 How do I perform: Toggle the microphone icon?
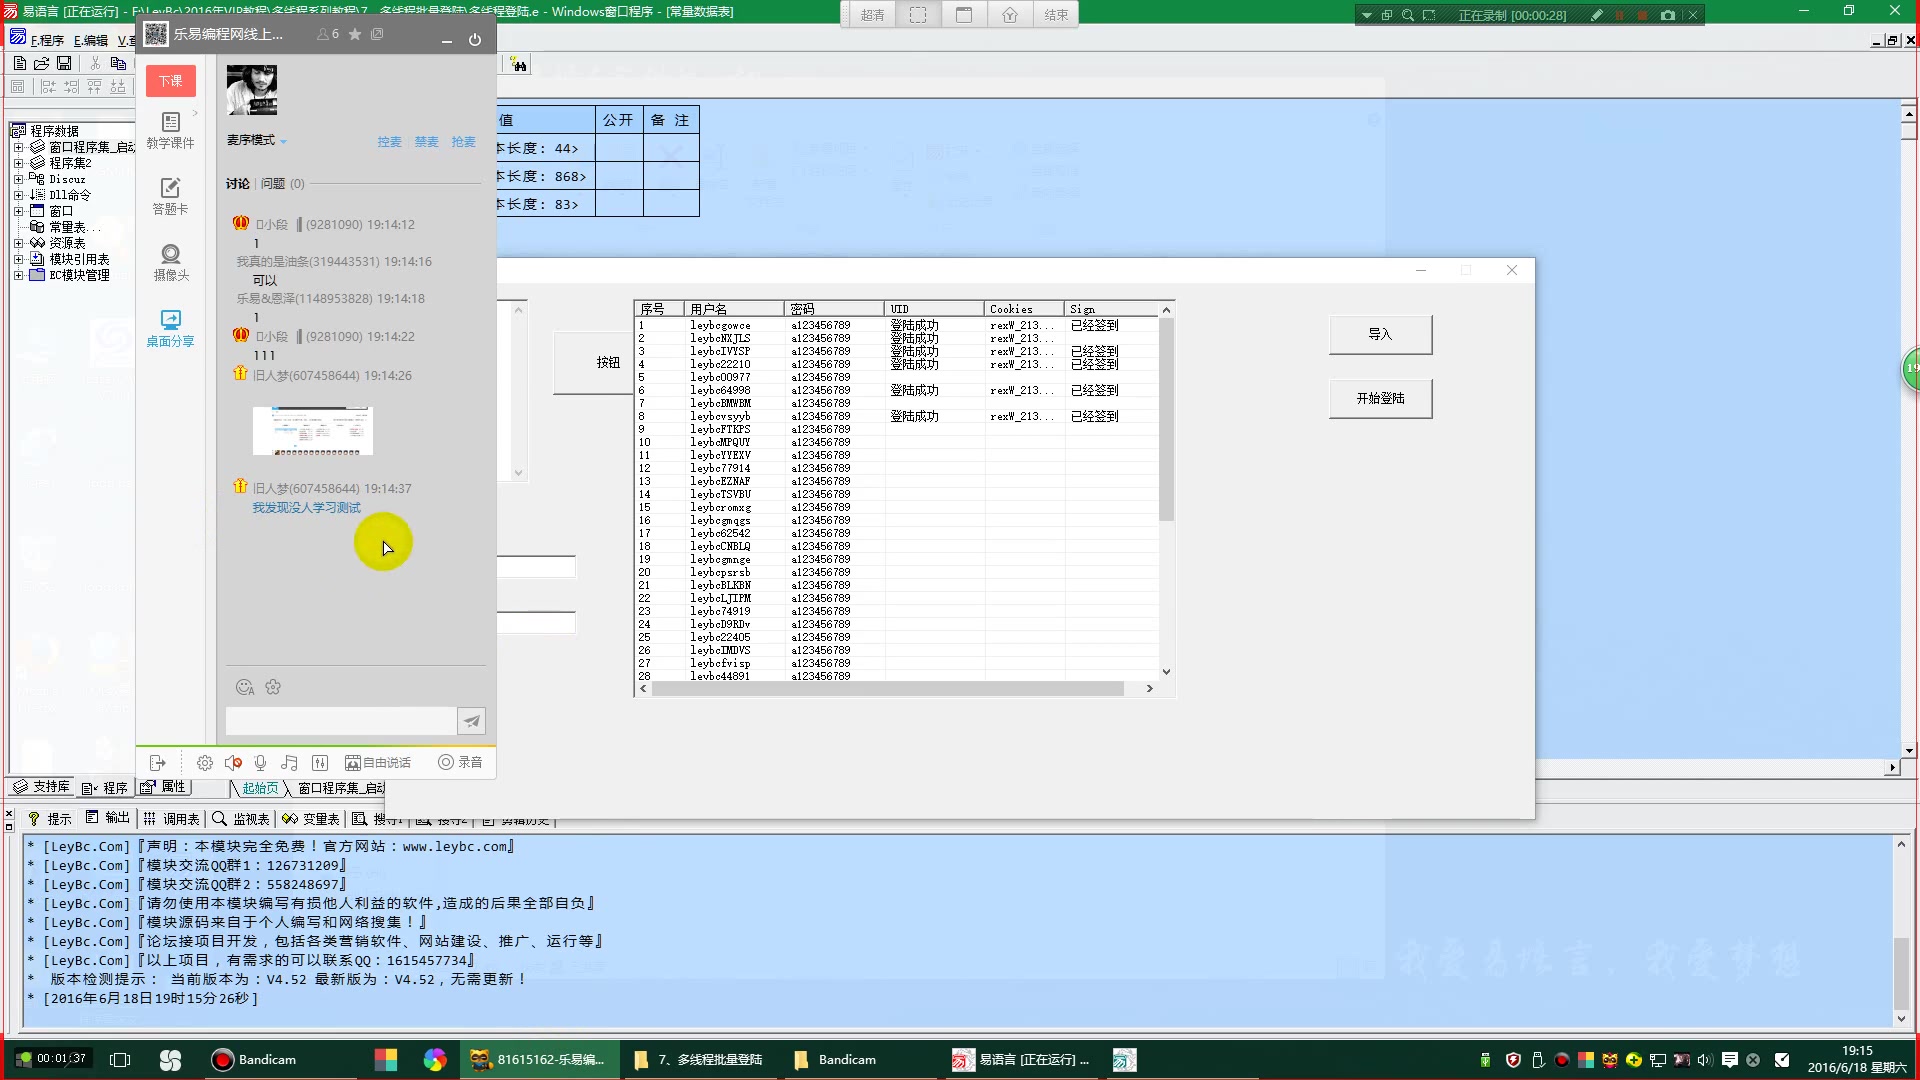click(x=260, y=763)
